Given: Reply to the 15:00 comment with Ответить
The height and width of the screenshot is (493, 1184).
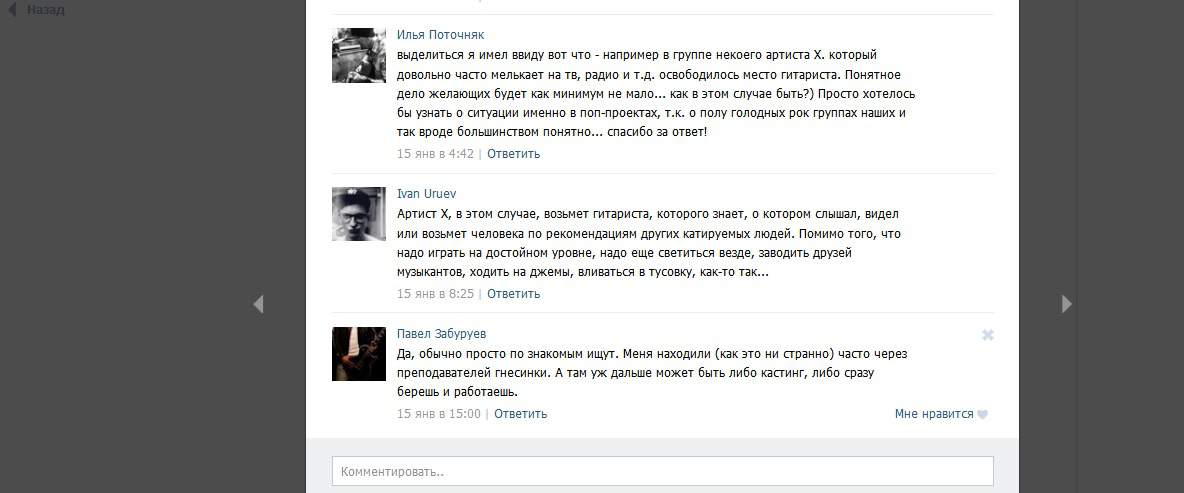Looking at the screenshot, I should coord(520,413).
